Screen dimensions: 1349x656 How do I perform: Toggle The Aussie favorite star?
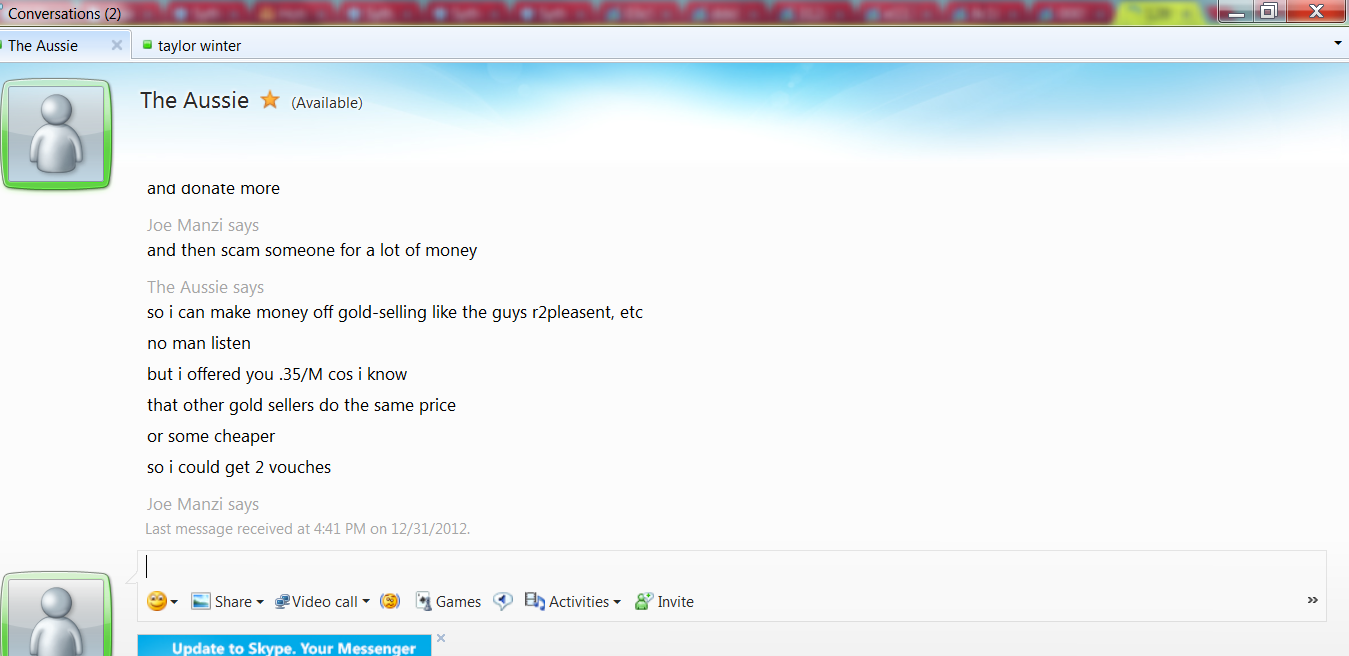[270, 100]
